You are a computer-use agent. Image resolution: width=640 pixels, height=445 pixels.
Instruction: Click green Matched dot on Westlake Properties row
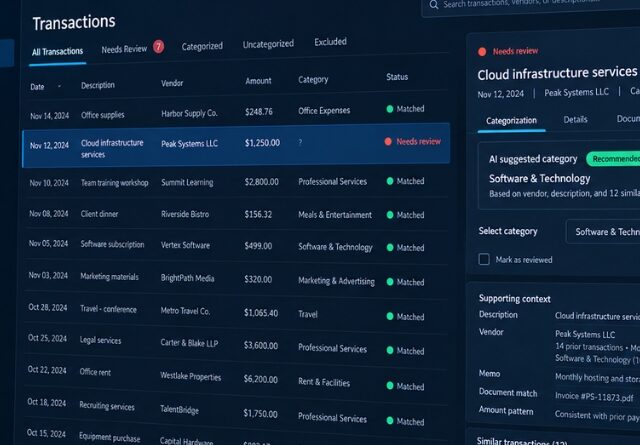click(390, 386)
